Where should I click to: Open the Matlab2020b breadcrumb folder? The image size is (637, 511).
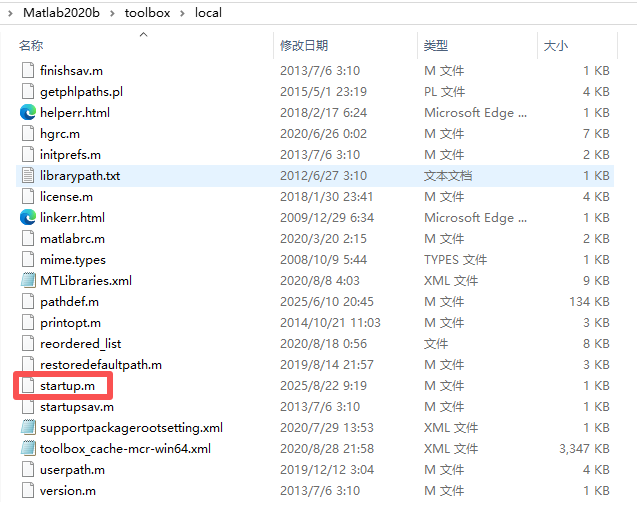pos(61,13)
